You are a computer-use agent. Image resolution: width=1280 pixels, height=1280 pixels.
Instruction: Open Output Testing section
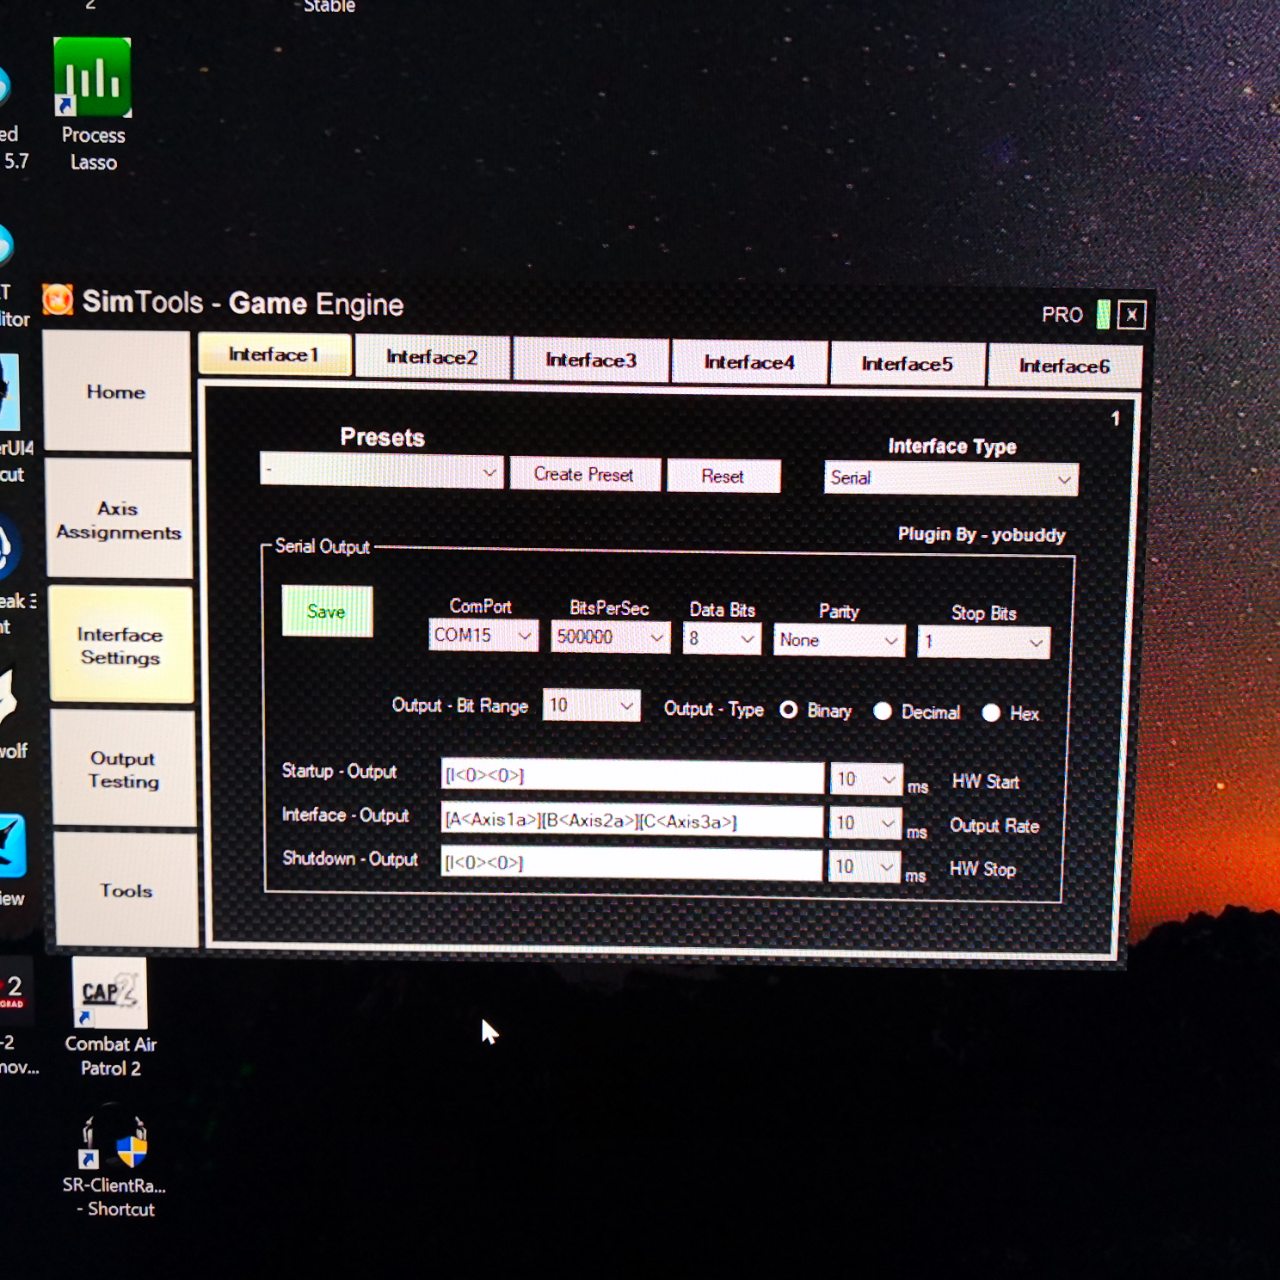pos(123,769)
